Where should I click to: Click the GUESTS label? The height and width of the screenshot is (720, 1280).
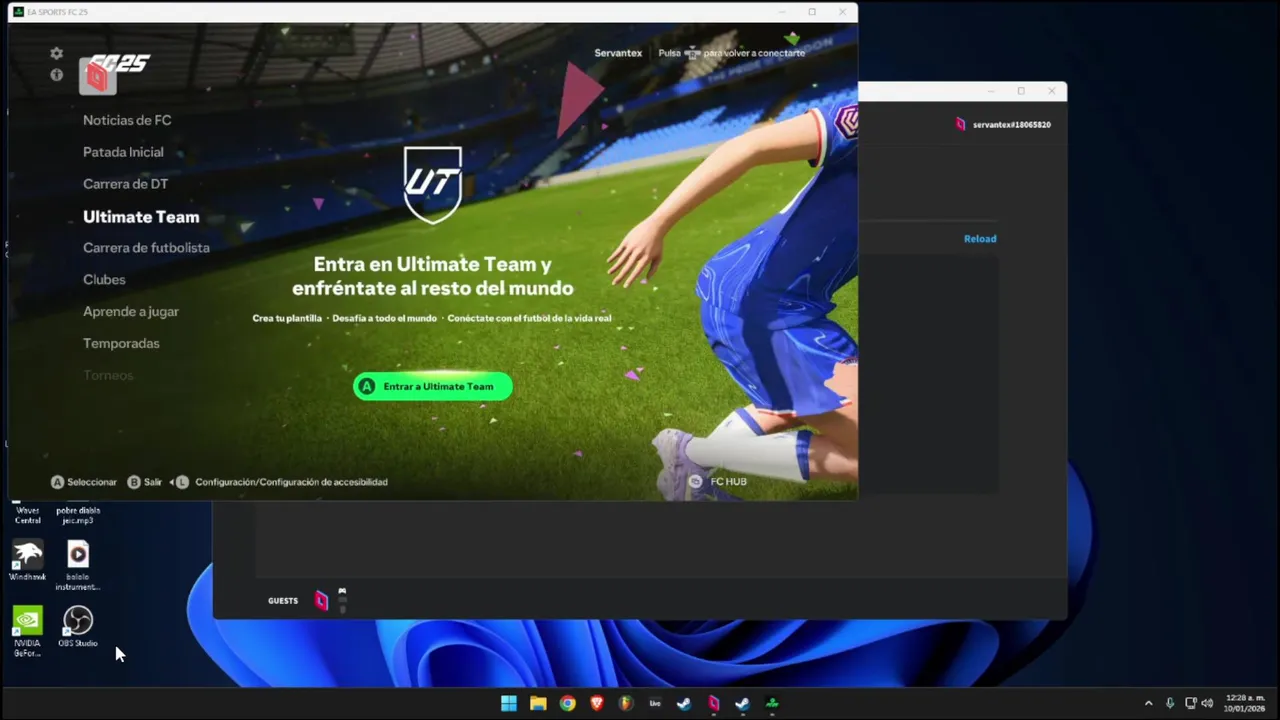[x=283, y=601]
